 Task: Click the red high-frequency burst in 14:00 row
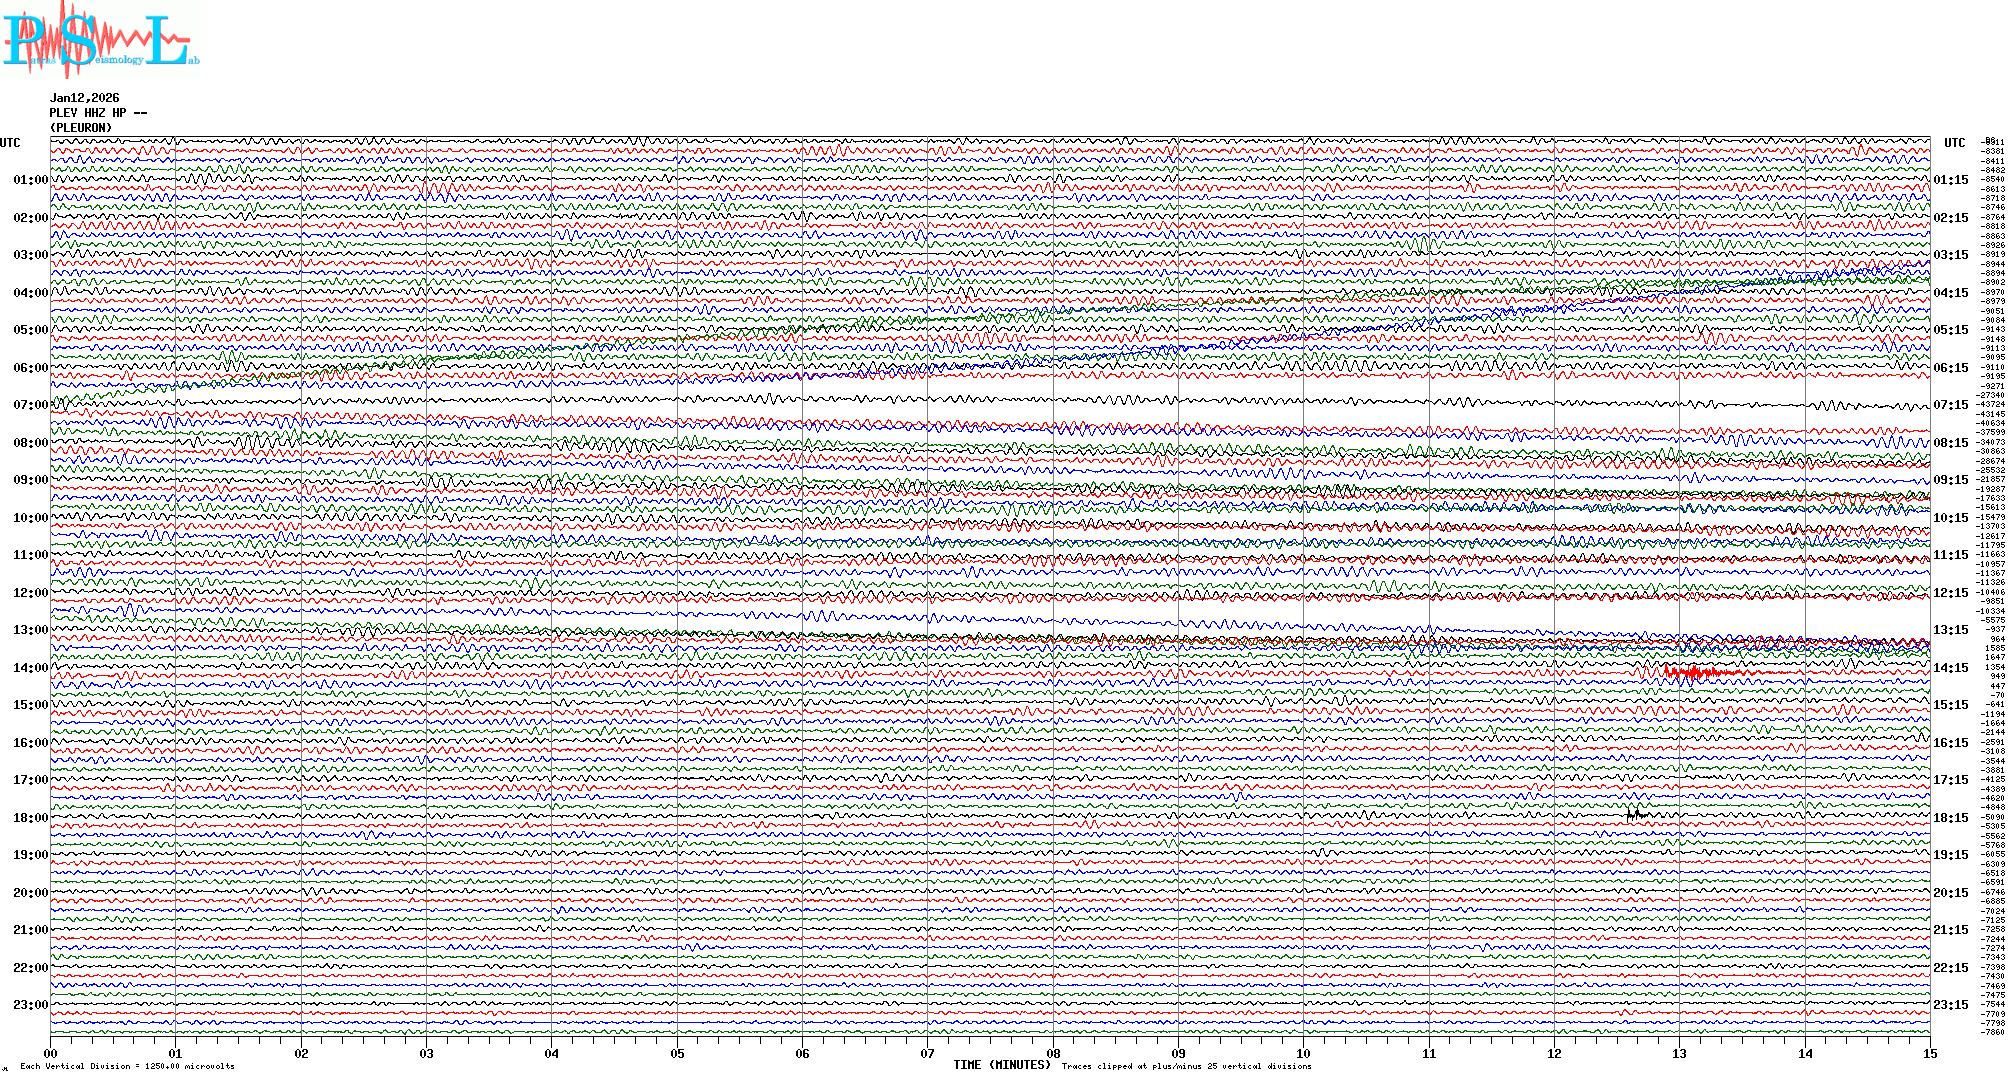[1693, 672]
